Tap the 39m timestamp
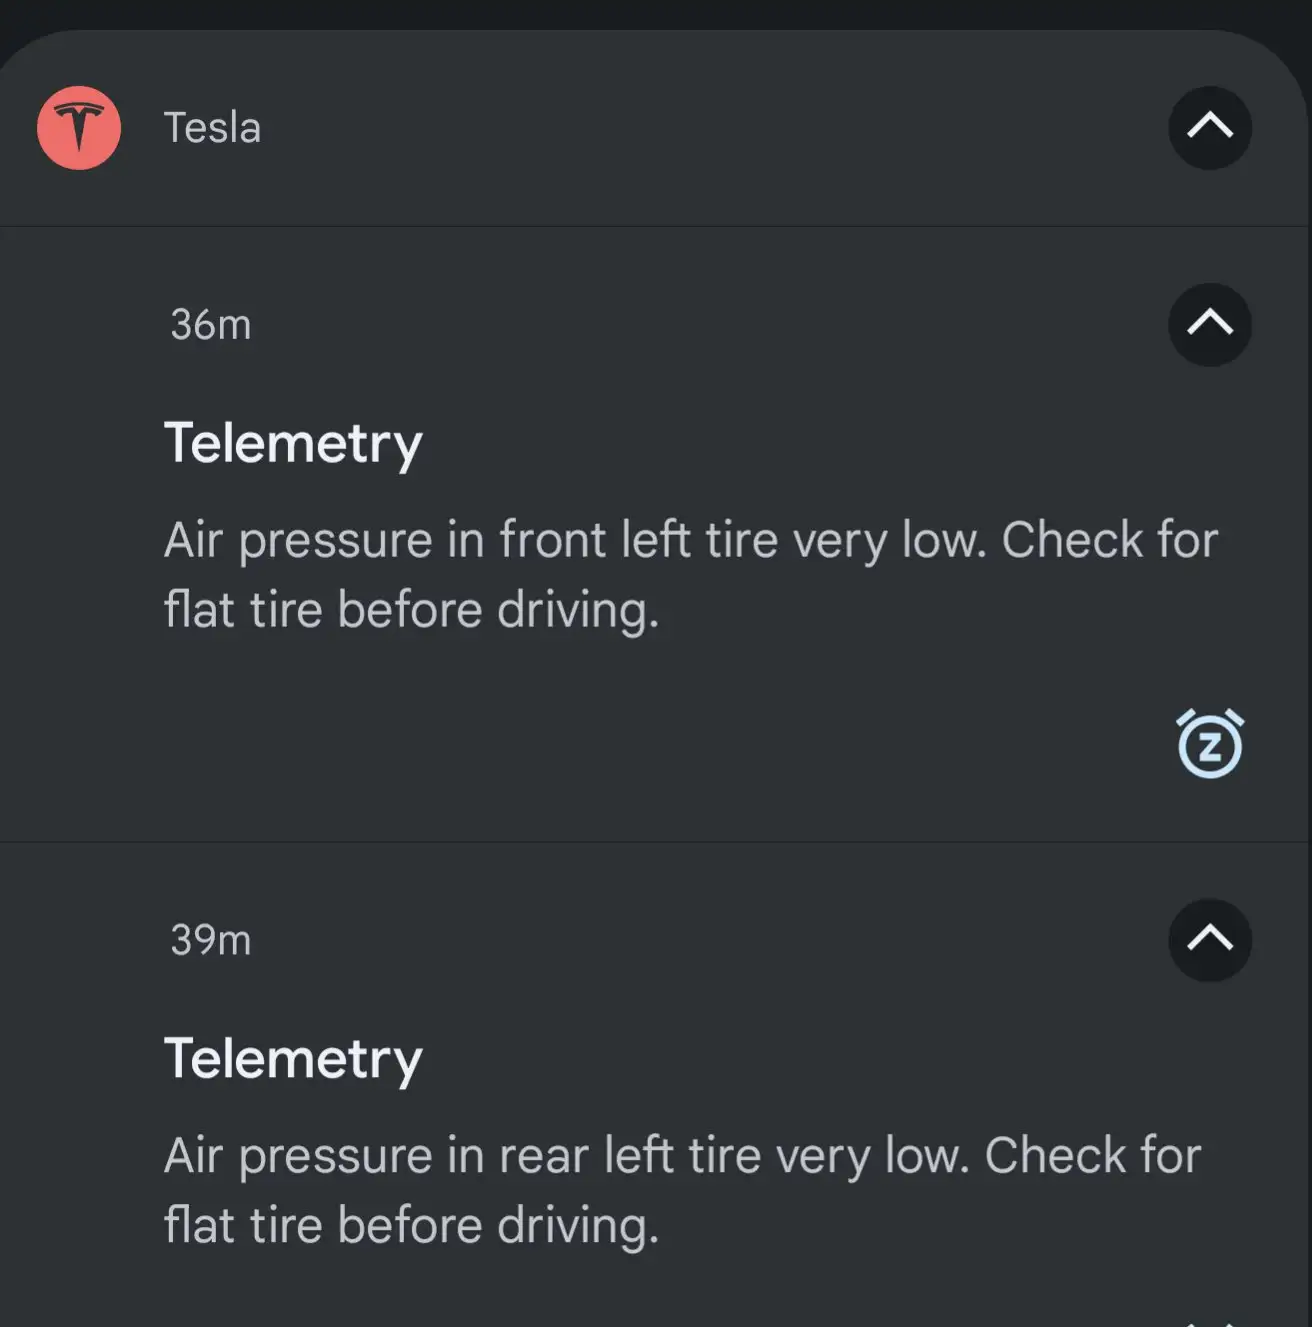Image resolution: width=1312 pixels, height=1327 pixels. point(210,940)
